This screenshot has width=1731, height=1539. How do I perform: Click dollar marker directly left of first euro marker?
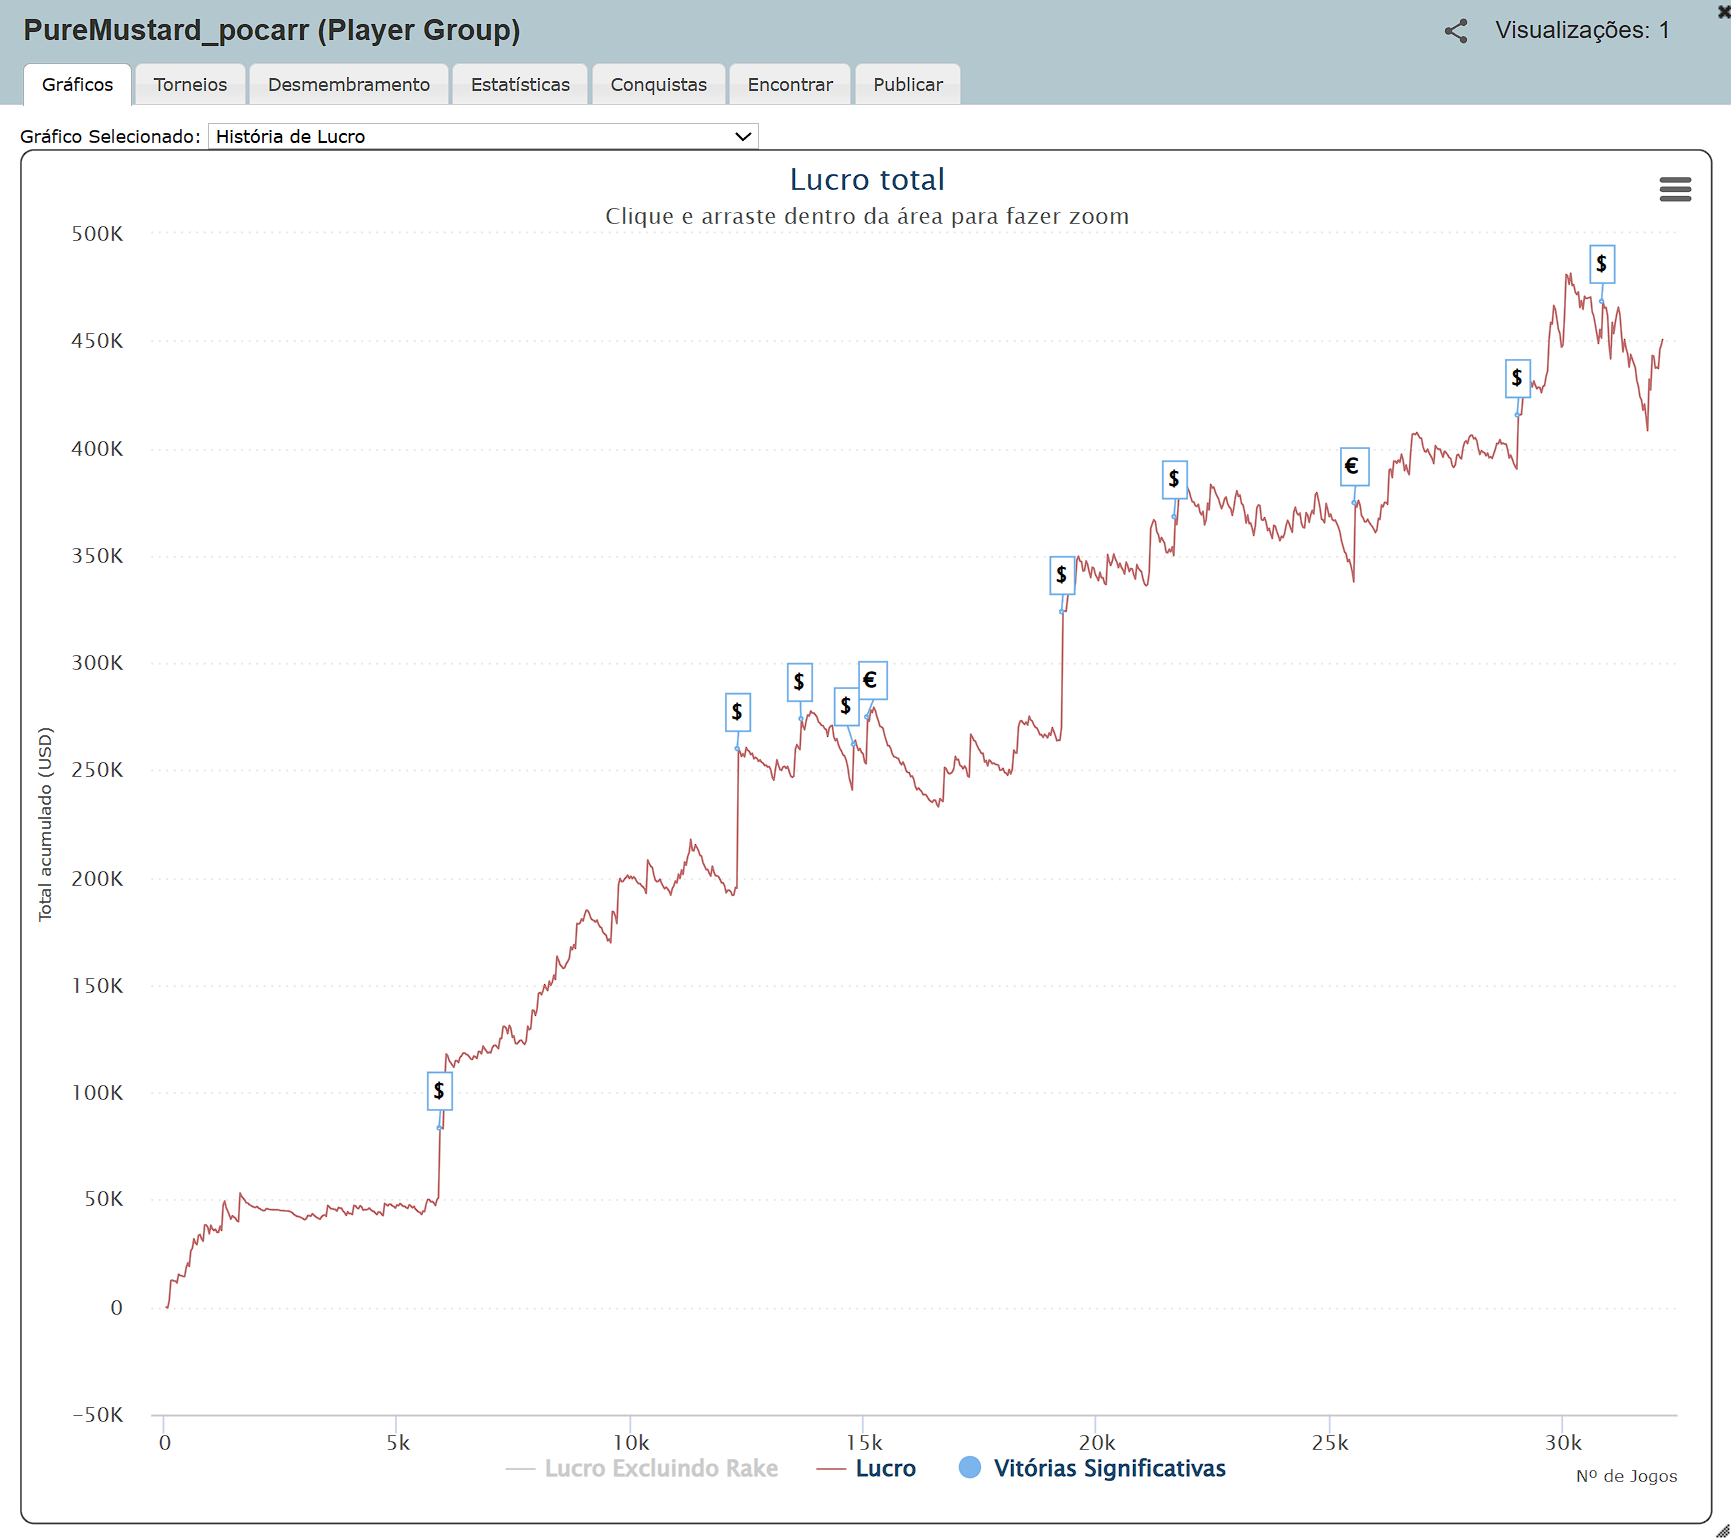click(846, 706)
